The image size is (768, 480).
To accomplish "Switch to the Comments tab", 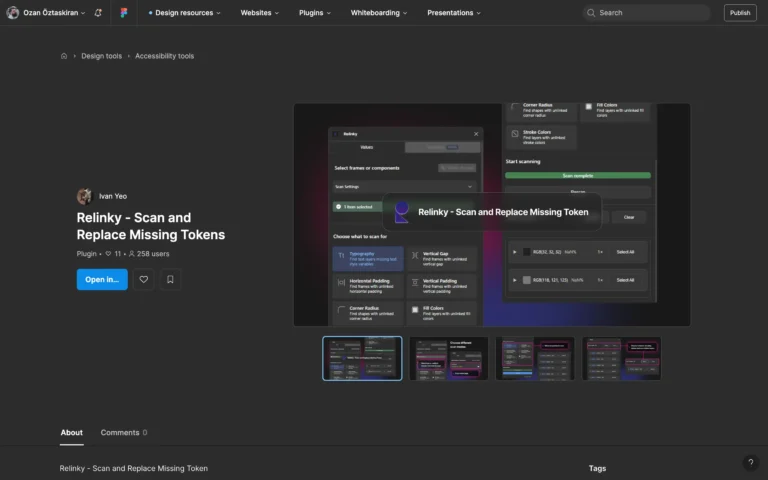I will tap(123, 432).
